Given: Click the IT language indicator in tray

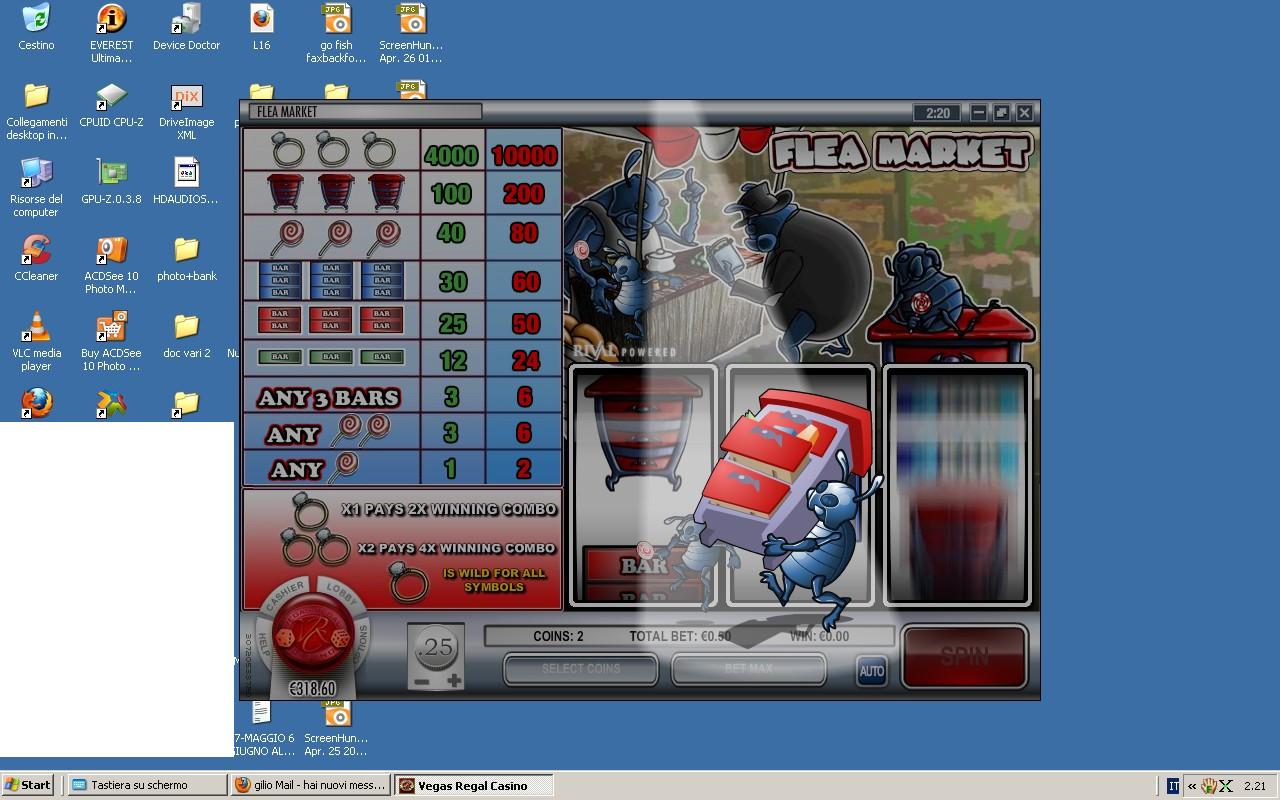Looking at the screenshot, I should click(x=1173, y=786).
